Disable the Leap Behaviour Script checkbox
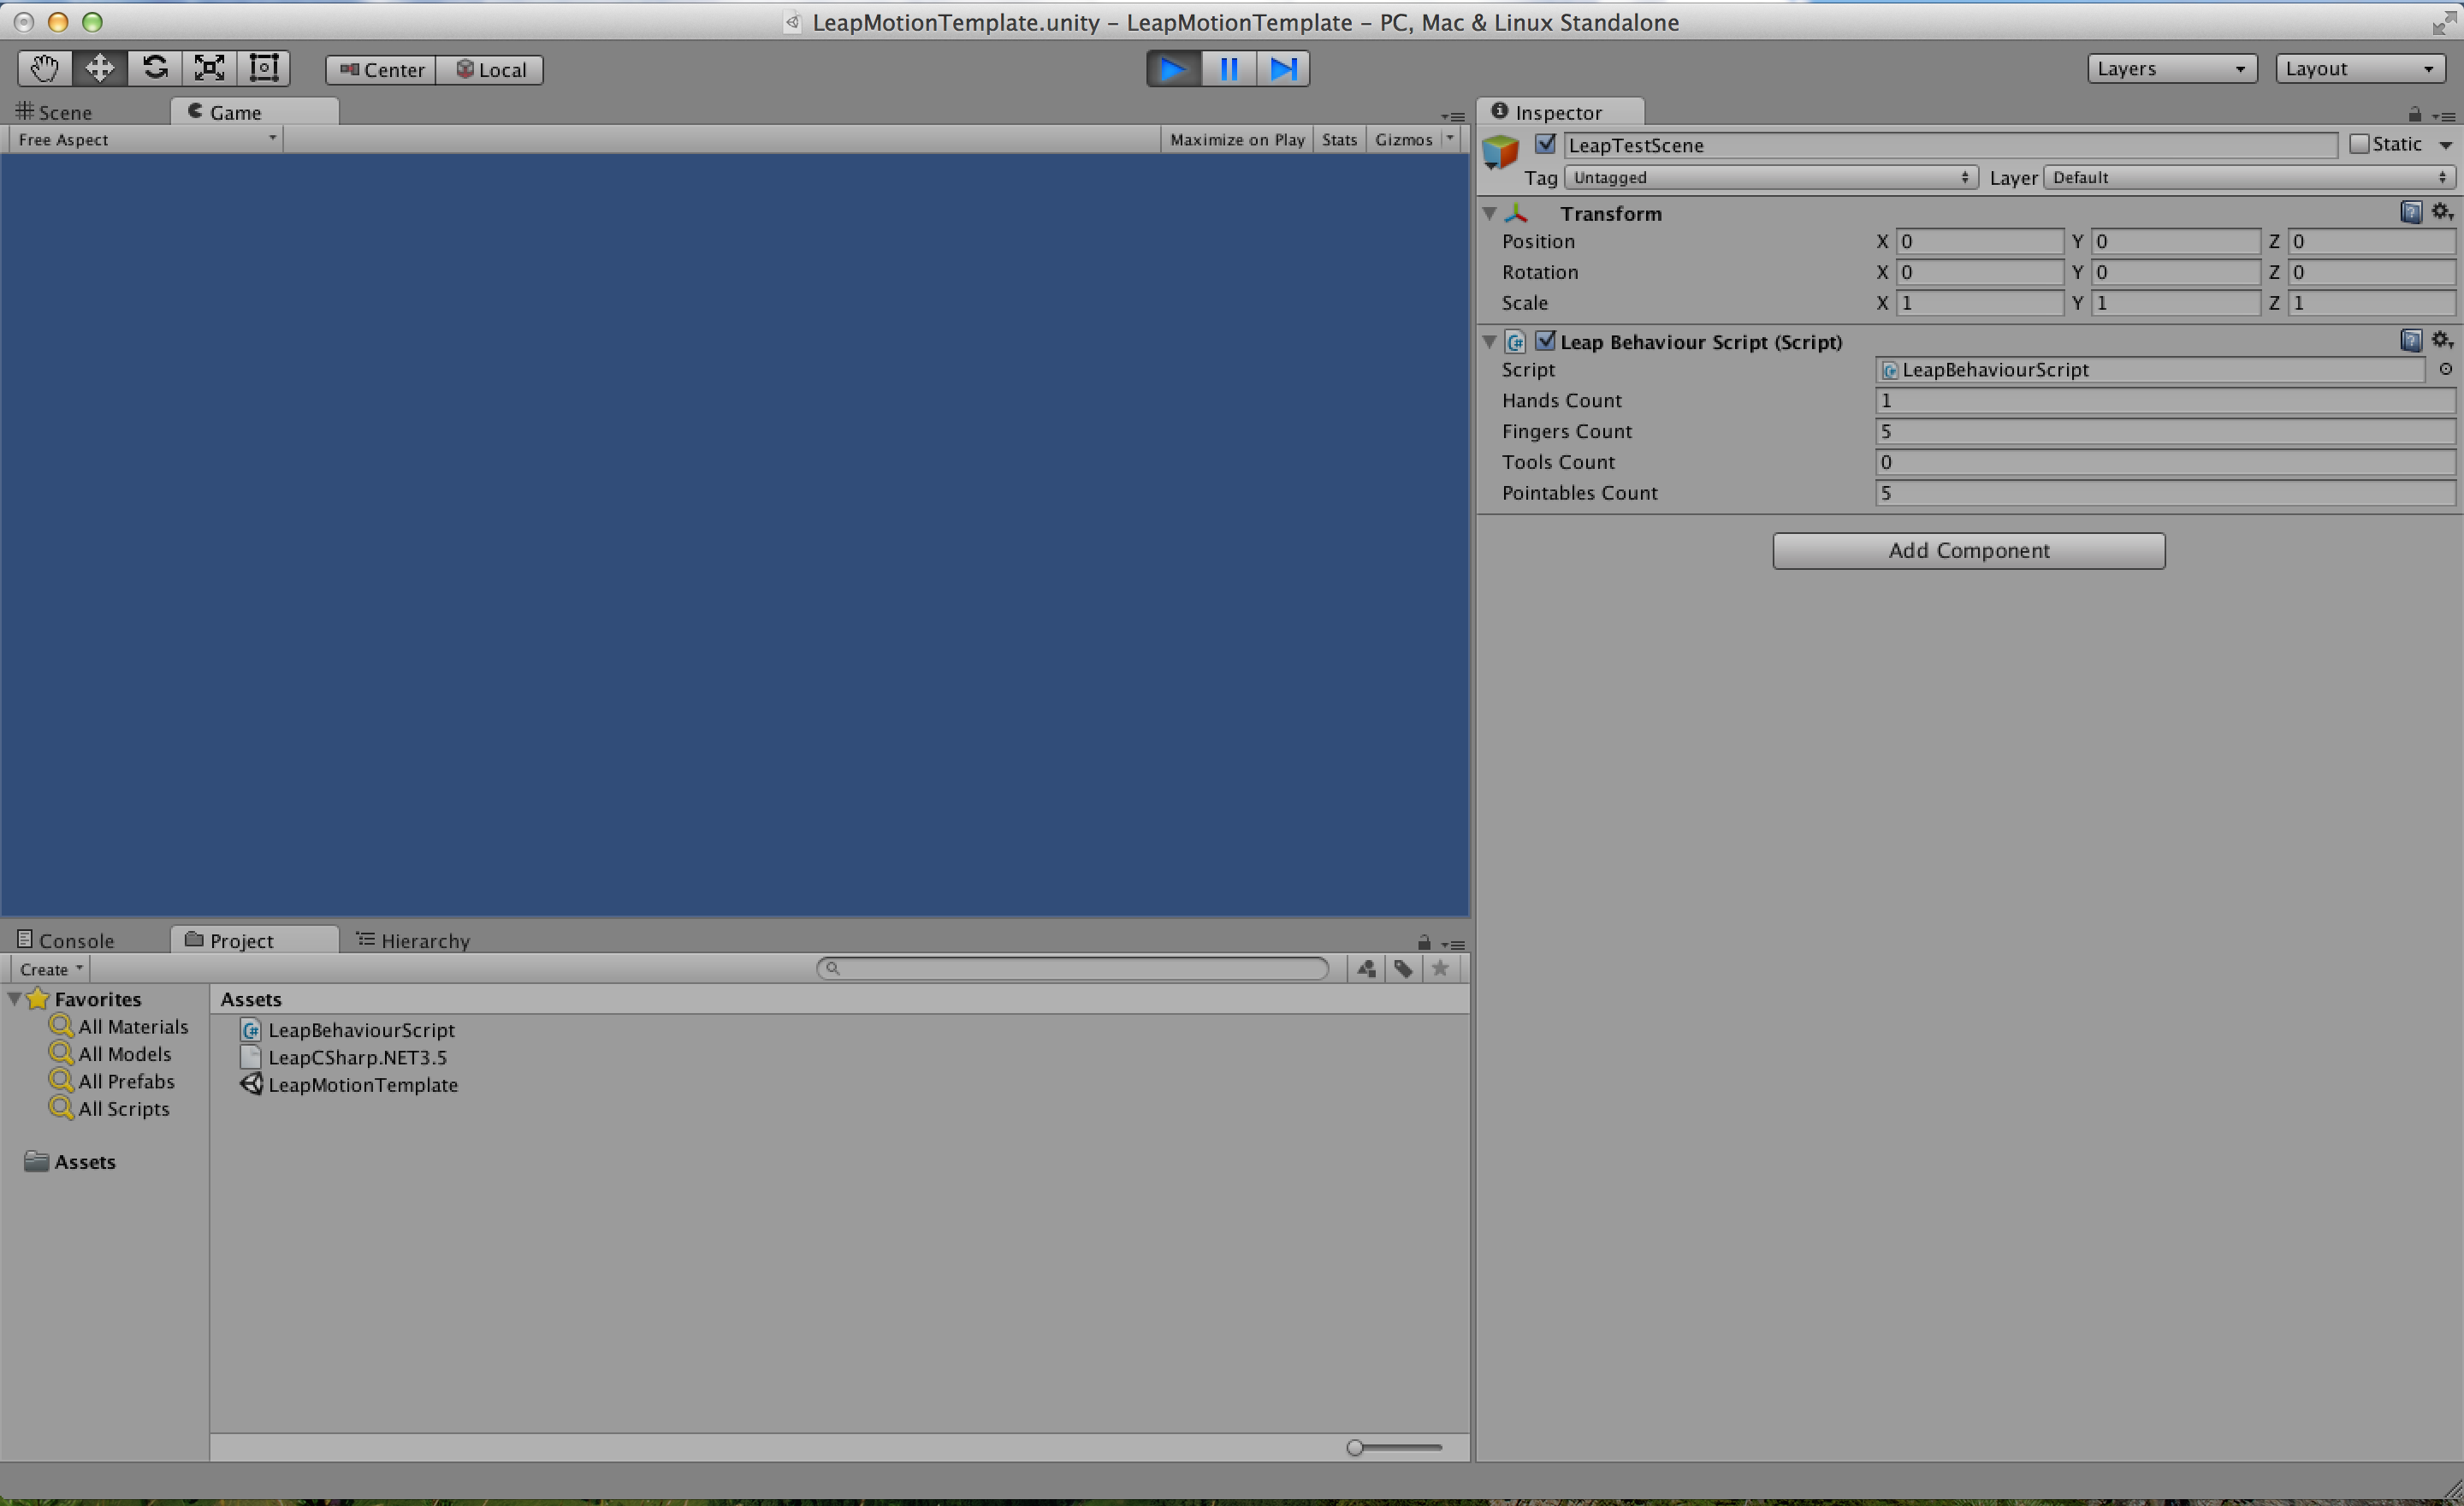The width and height of the screenshot is (2464, 1506). [1545, 340]
